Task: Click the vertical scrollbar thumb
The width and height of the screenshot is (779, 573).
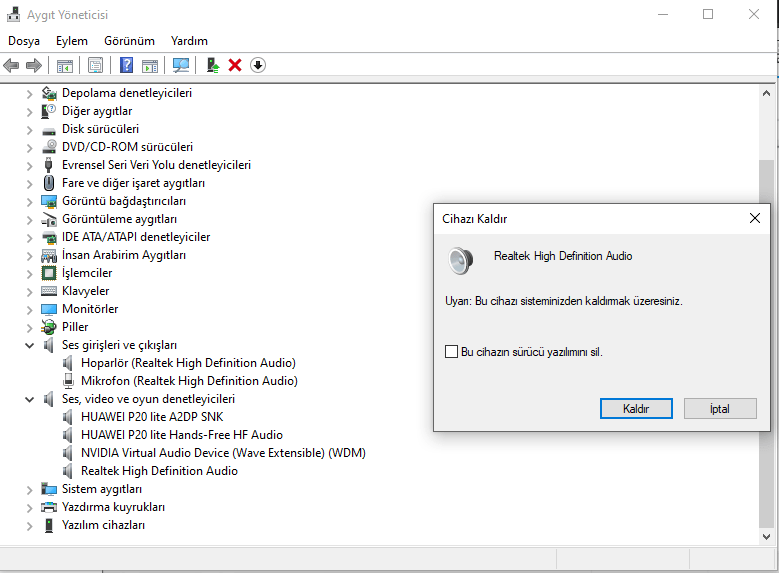Action: click(x=766, y=343)
